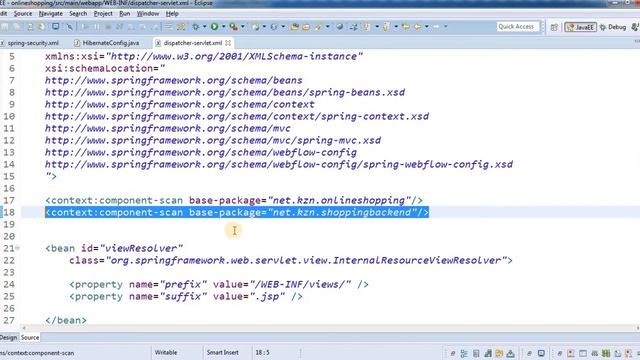Viewport: 640px width, 360px height.
Task: Click the highlighted net.kzn.shoppingbackend line 18
Action: tap(237, 212)
